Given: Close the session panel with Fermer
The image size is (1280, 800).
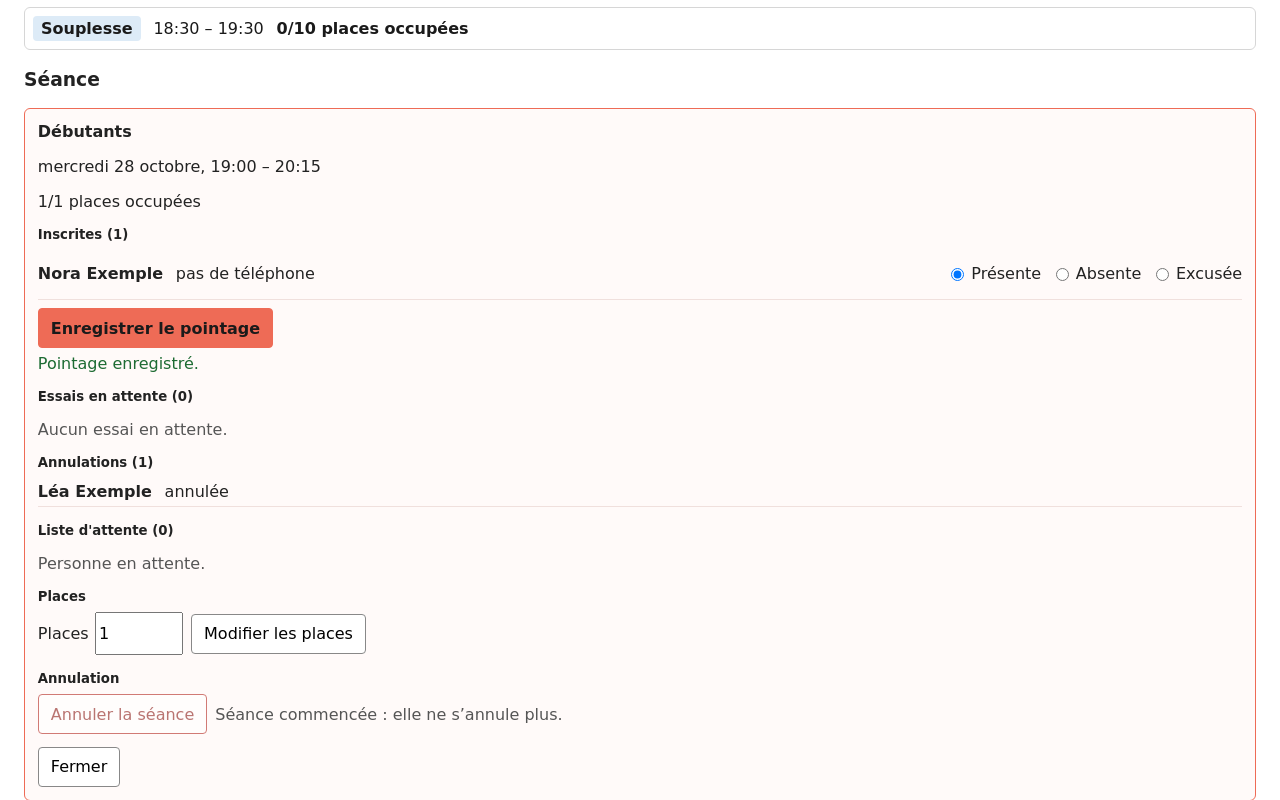Looking at the screenshot, I should [79, 767].
